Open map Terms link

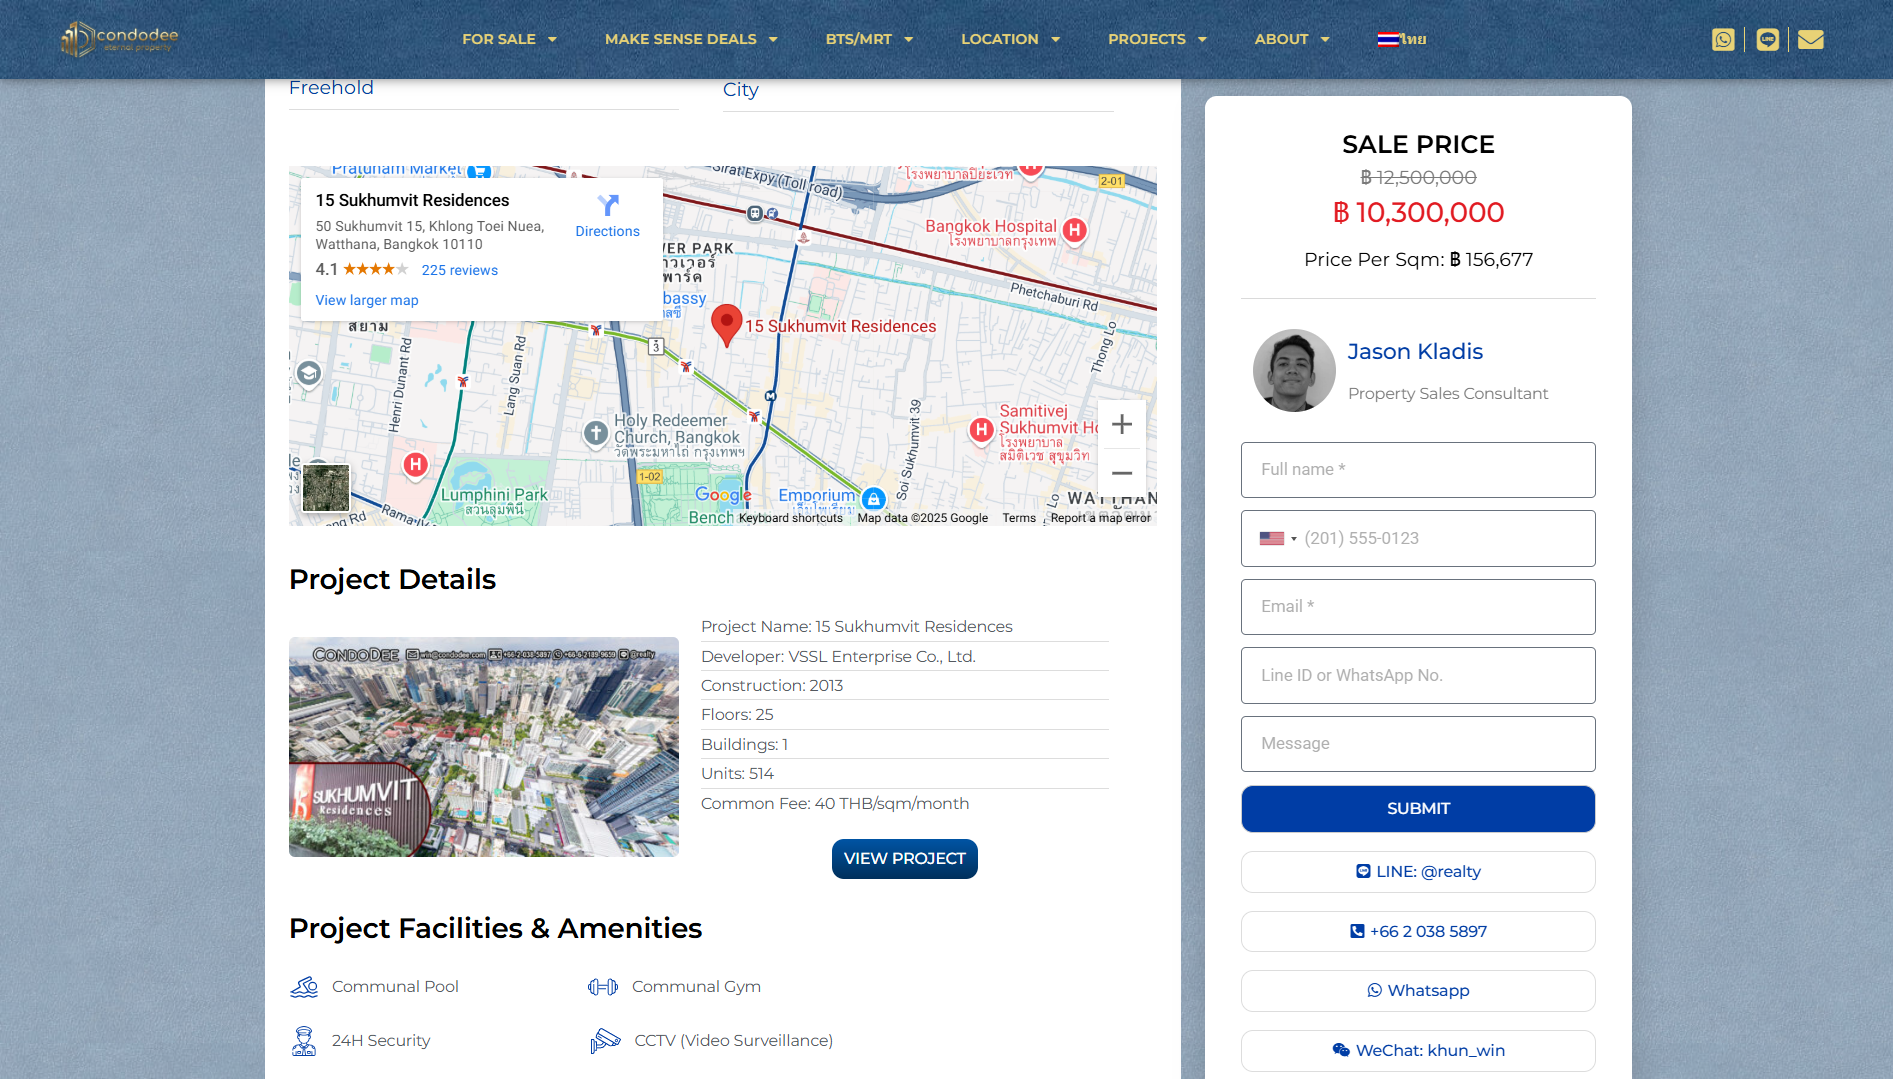1019,518
